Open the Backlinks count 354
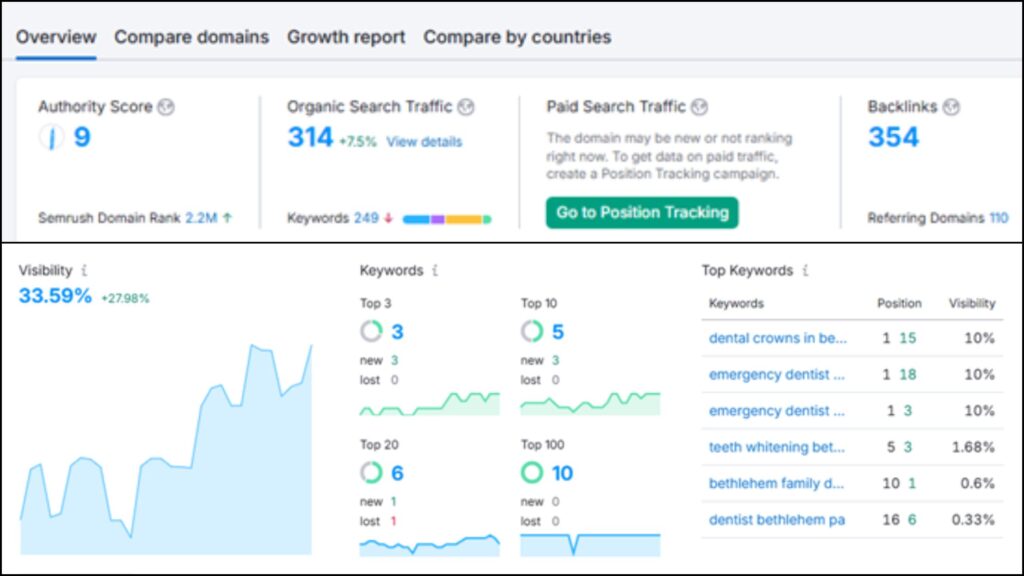1024x576 pixels. pos(893,137)
